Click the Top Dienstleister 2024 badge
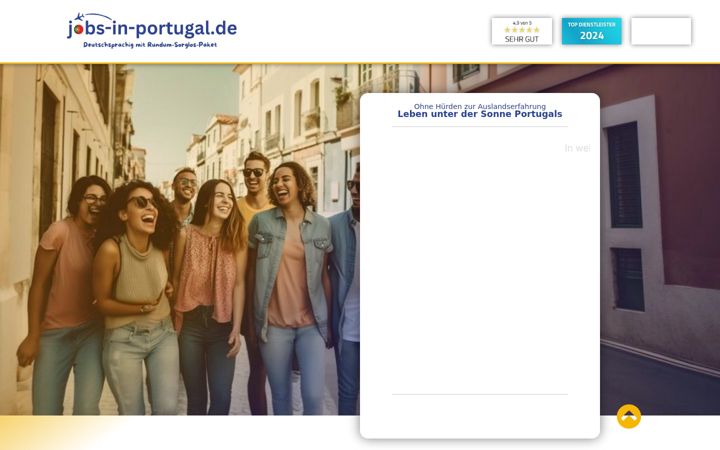The width and height of the screenshot is (720, 450). [x=591, y=31]
